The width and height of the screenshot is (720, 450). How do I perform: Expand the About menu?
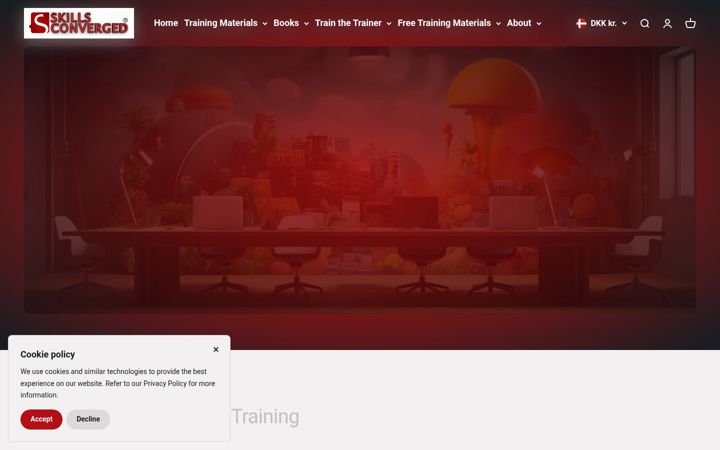point(524,23)
